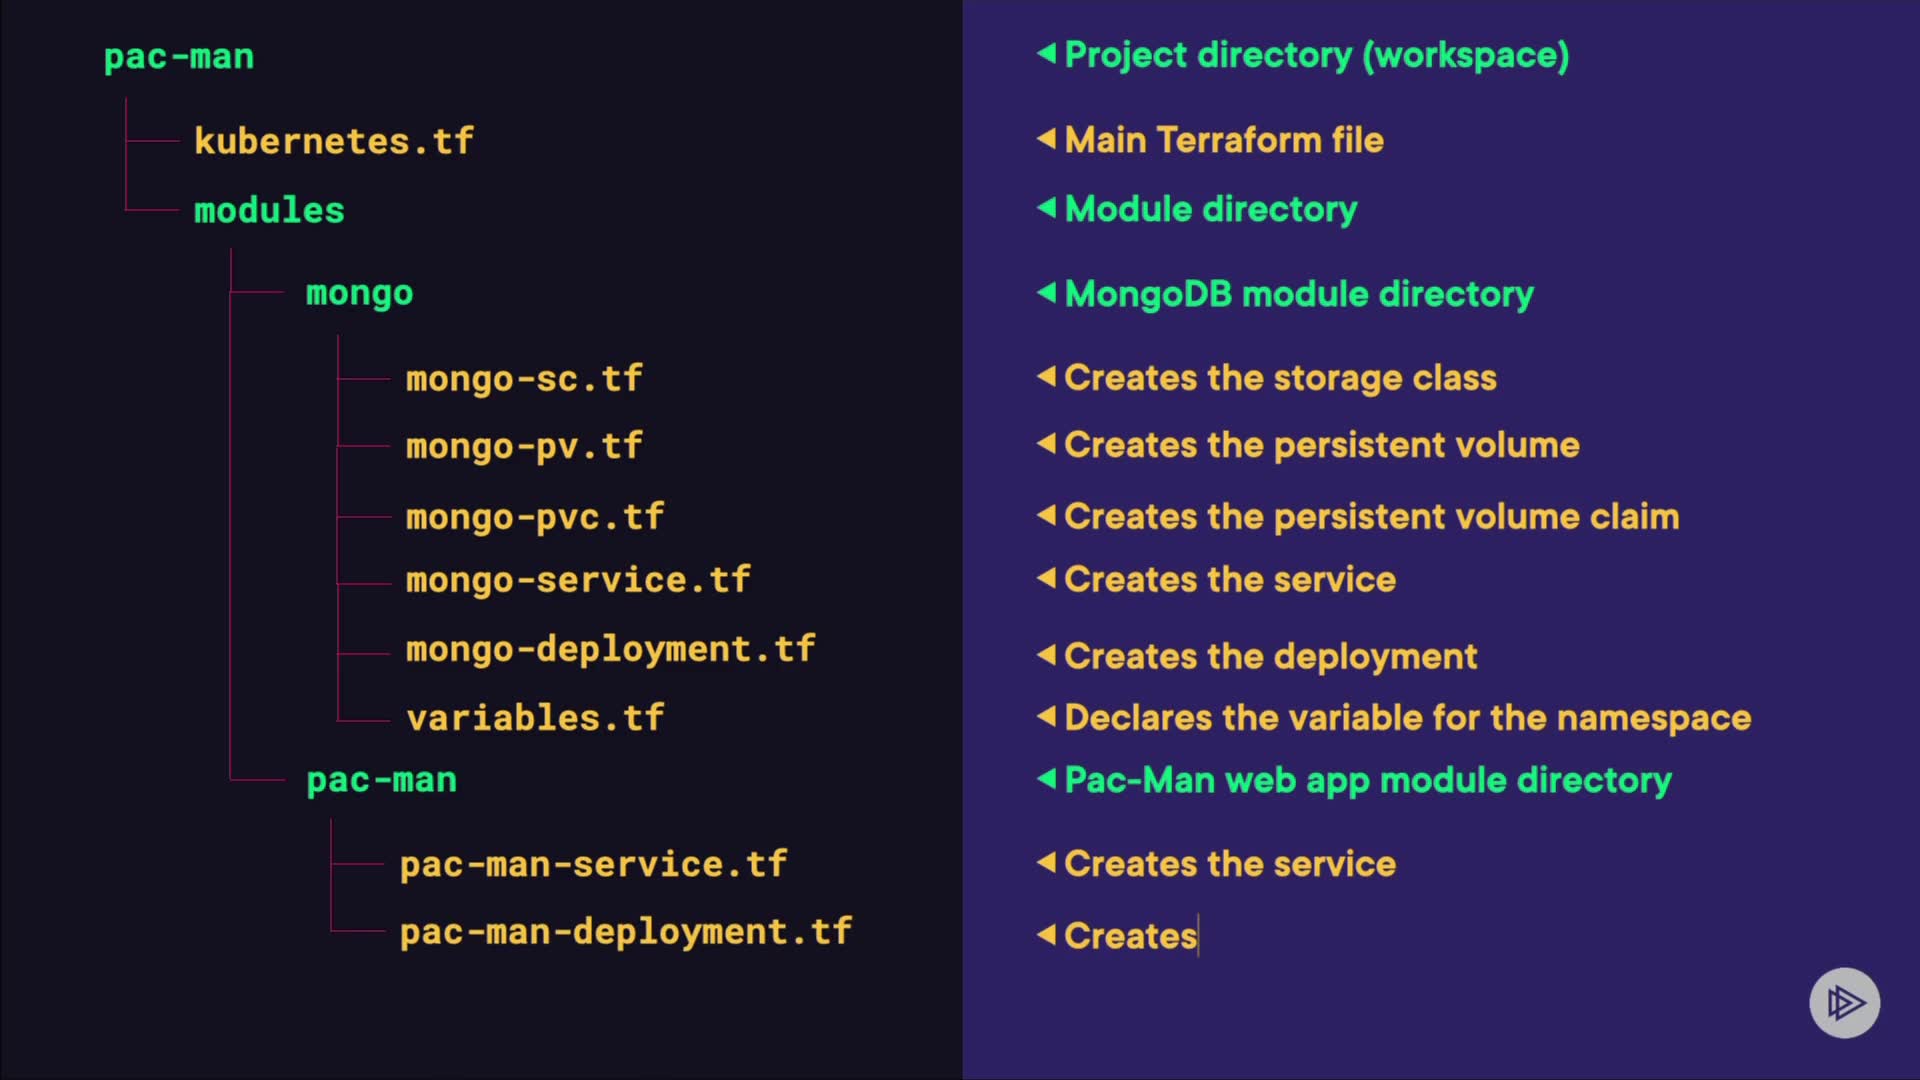Open the mongo-deployment.tf file
Screen dimensions: 1920x1080
tap(610, 649)
